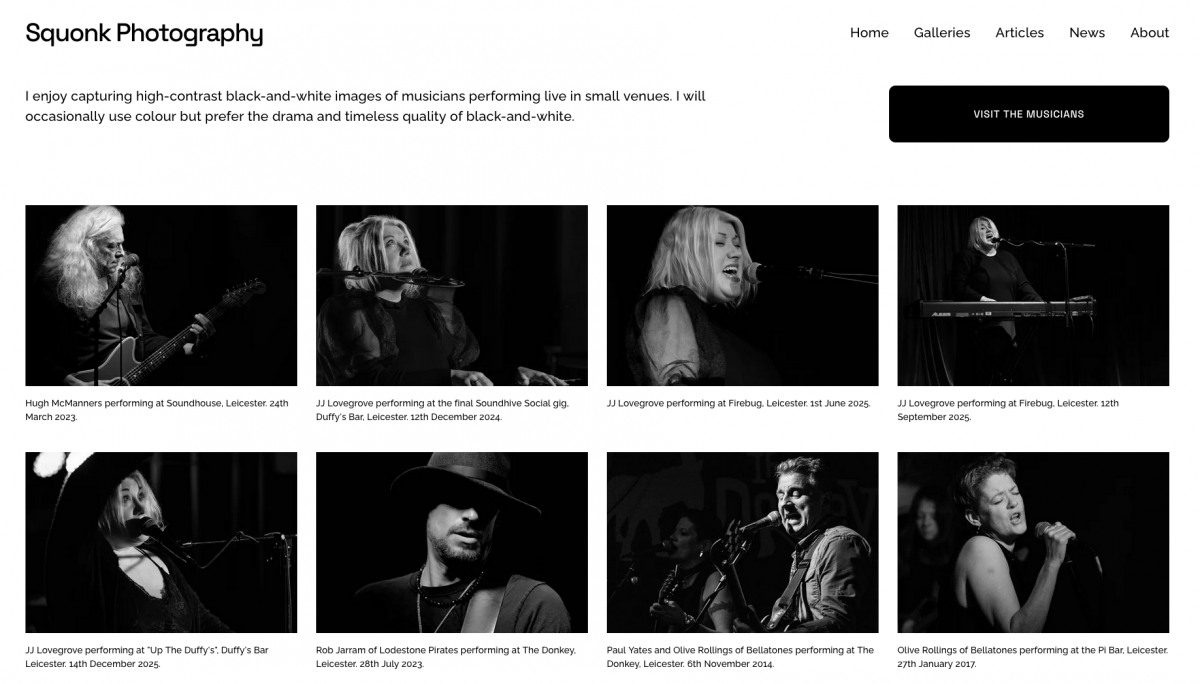Open the Hugh McManners guitarist photo

pyautogui.click(x=161, y=295)
